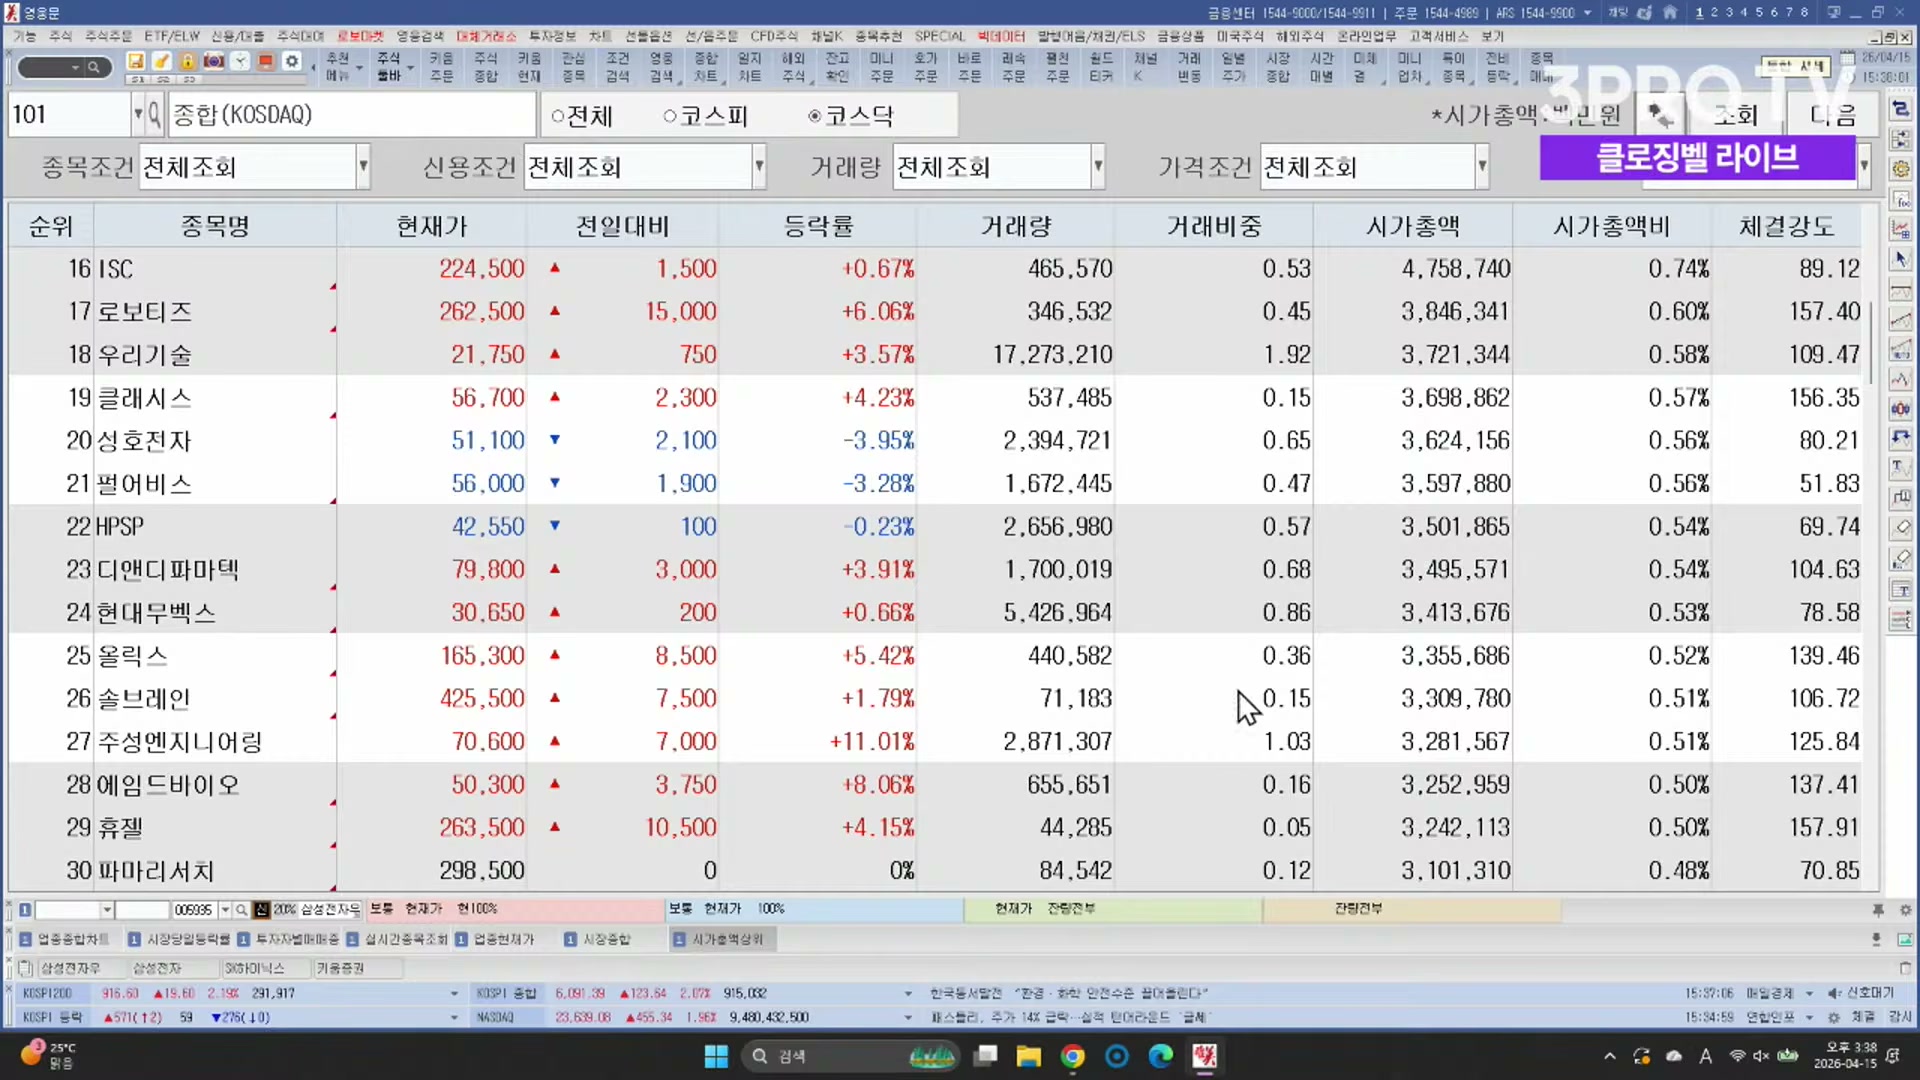The height and width of the screenshot is (1080, 1920).
Task: Open 주식종합 from the shortcut toolbar
Action: point(485,67)
